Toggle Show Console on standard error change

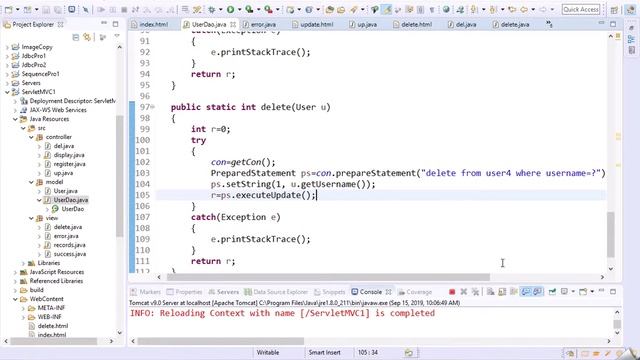[x=538, y=291]
